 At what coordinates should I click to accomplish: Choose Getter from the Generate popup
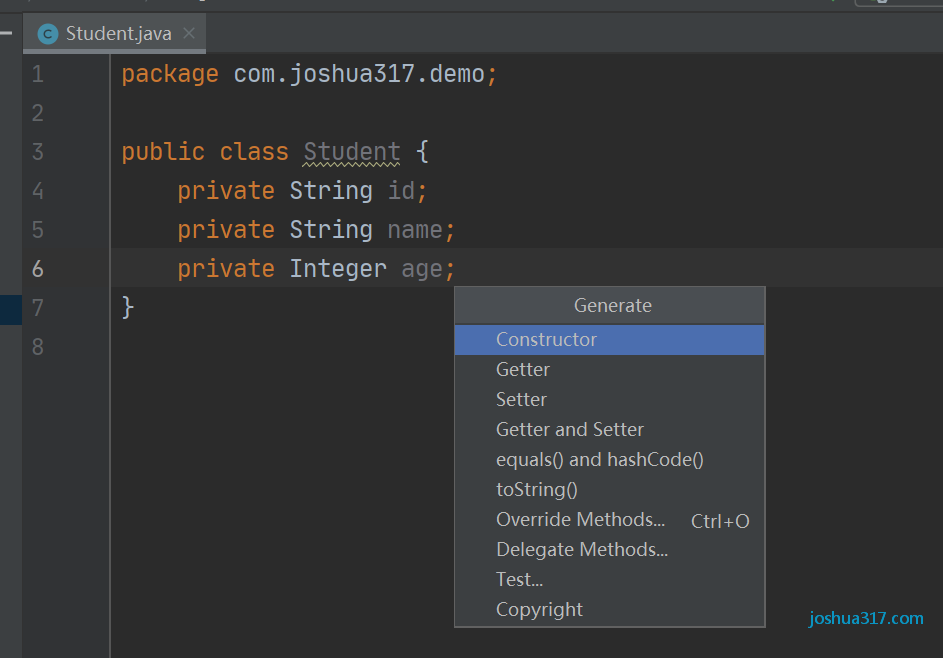click(609, 370)
